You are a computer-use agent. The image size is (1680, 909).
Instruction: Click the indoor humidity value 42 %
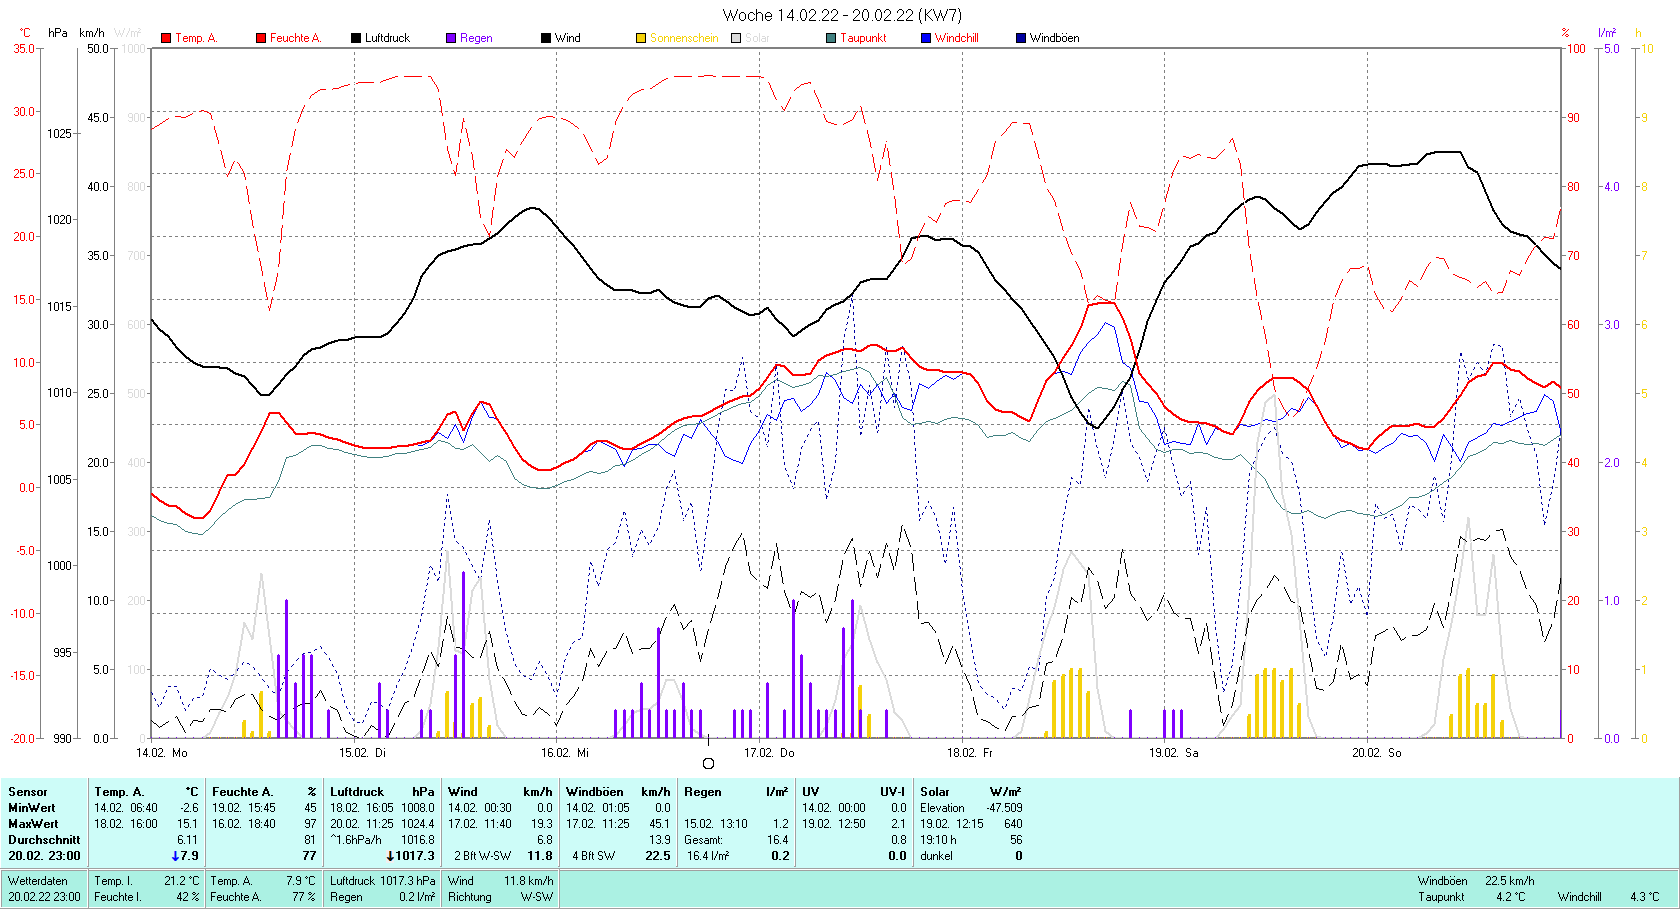pyautogui.click(x=188, y=897)
